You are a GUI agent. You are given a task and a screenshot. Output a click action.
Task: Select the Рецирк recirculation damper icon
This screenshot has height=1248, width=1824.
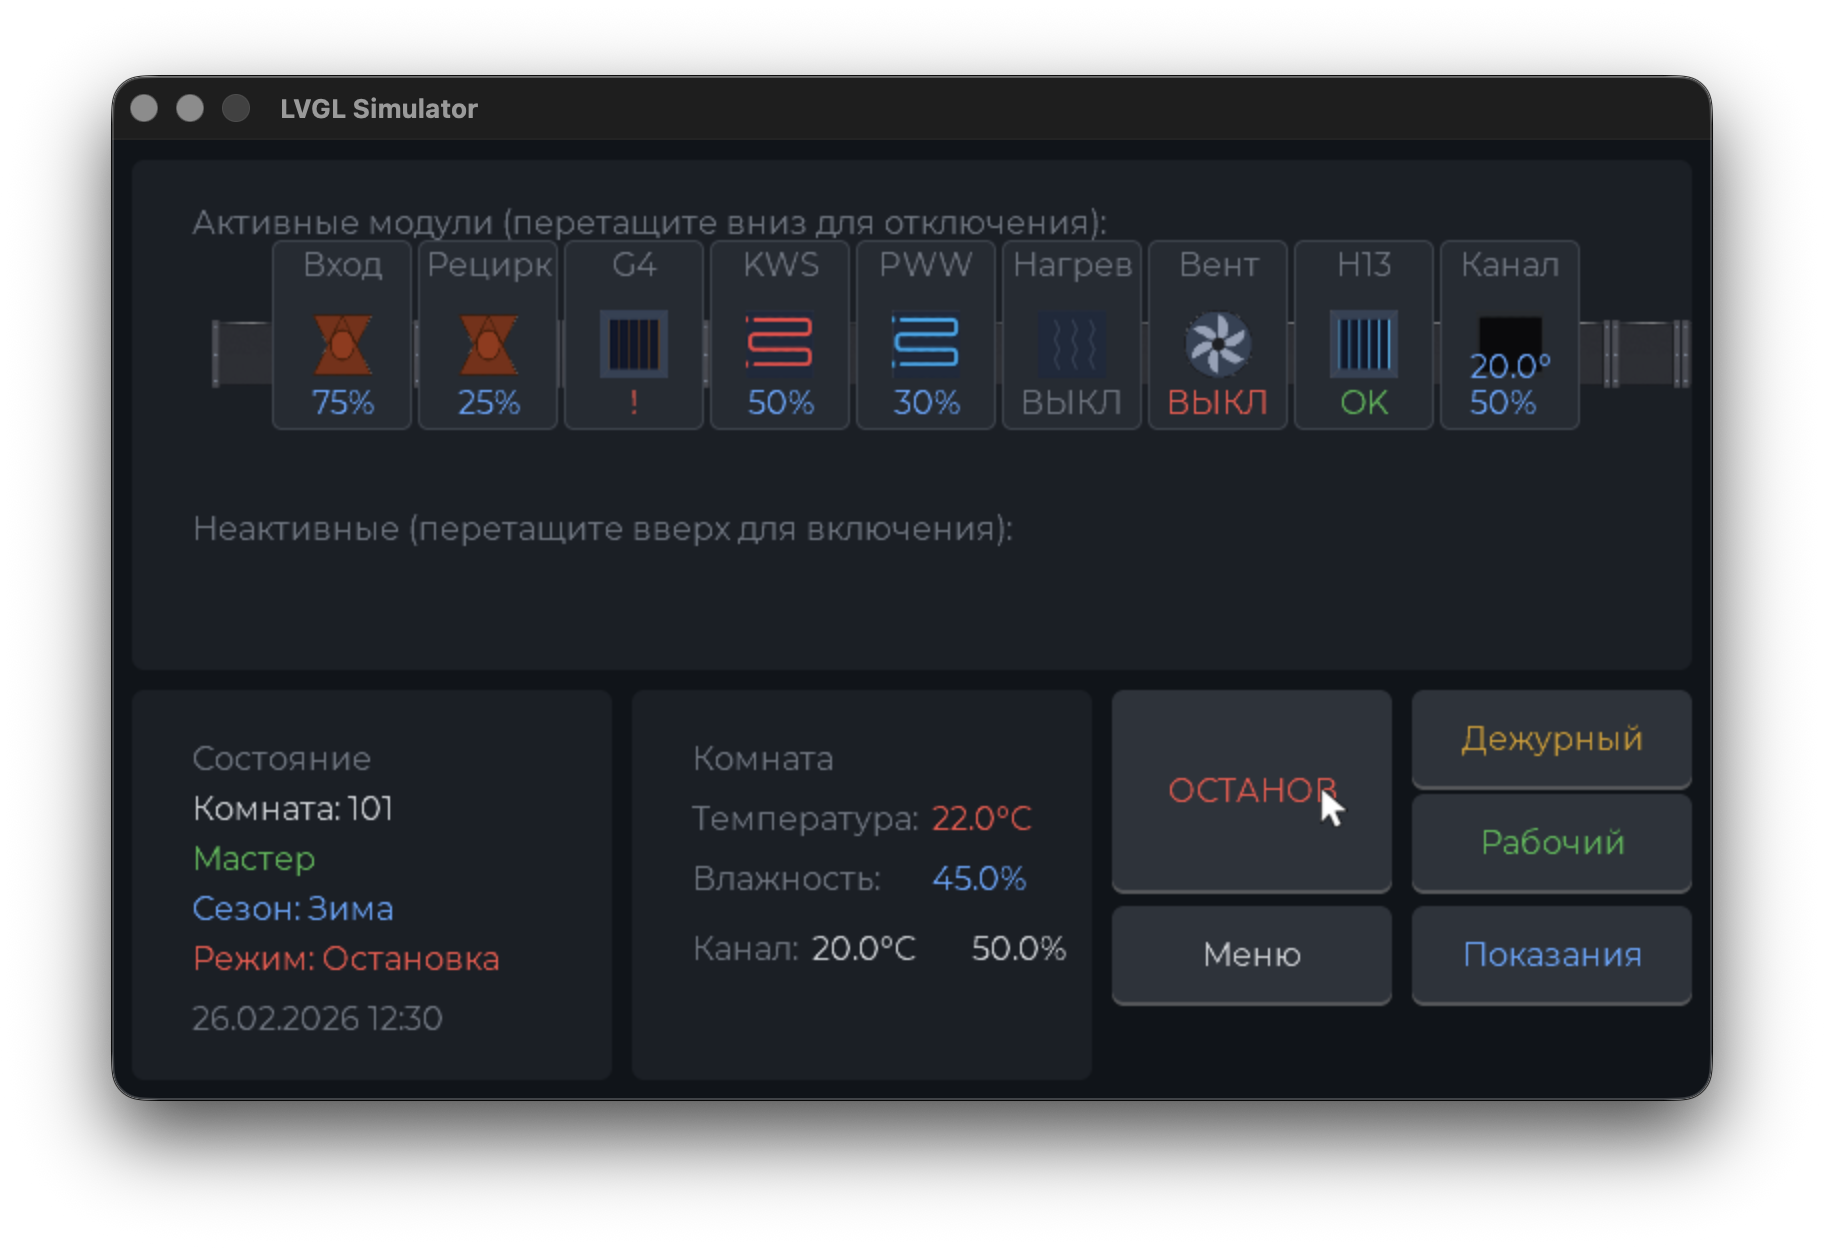(x=488, y=344)
